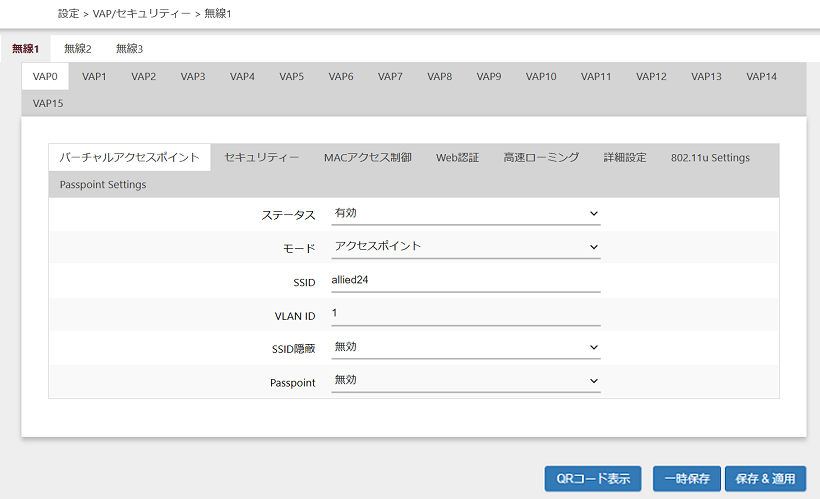
Task: Click the VLAN ID input field
Action: 465,314
